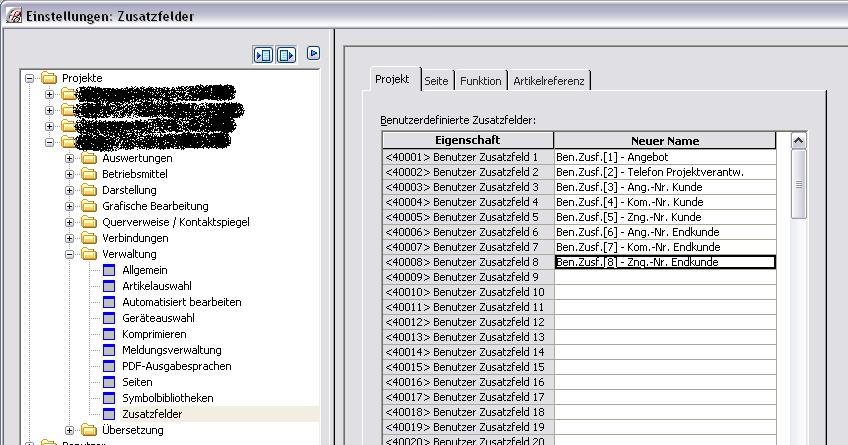This screenshot has width=848, height=445.
Task: Click '<40010> Benutzer Zusatzfeld 10' row
Action: 468,292
